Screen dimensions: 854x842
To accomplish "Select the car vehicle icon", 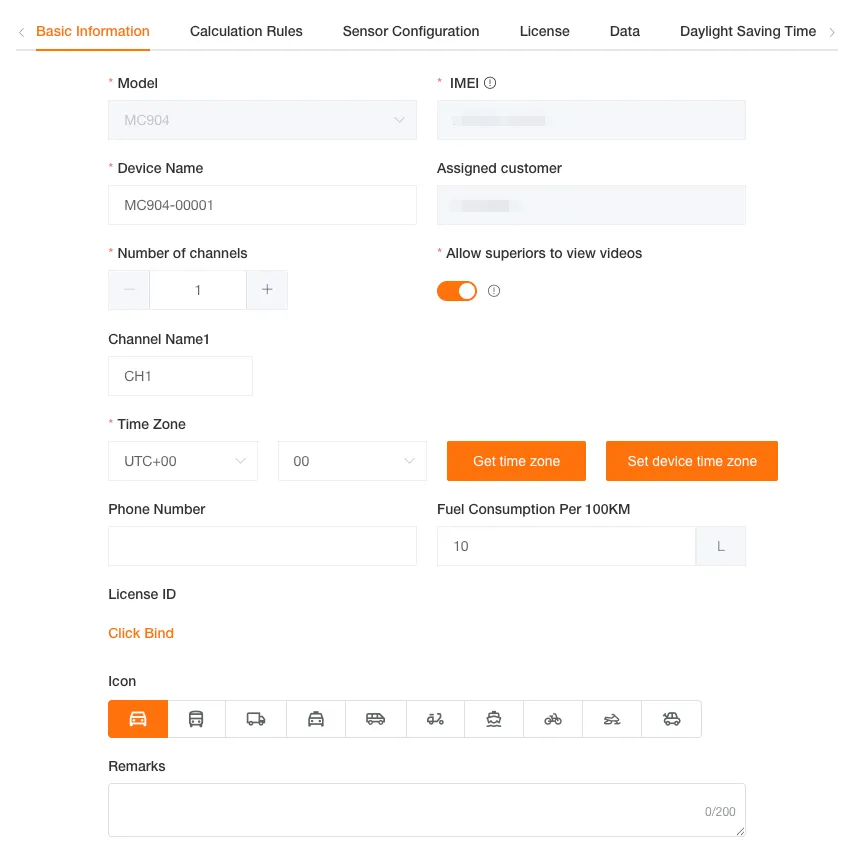I will click(x=138, y=719).
